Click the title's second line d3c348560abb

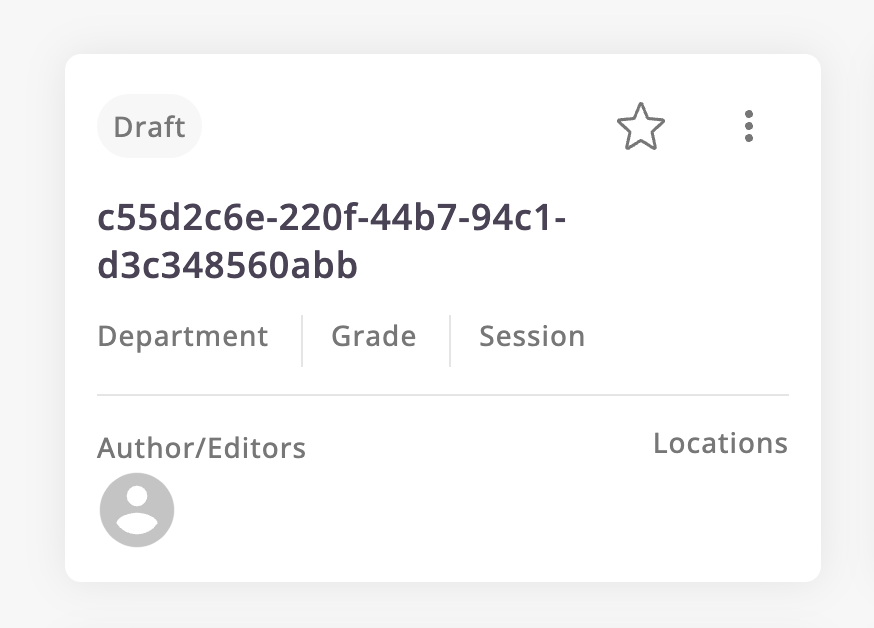tap(227, 266)
